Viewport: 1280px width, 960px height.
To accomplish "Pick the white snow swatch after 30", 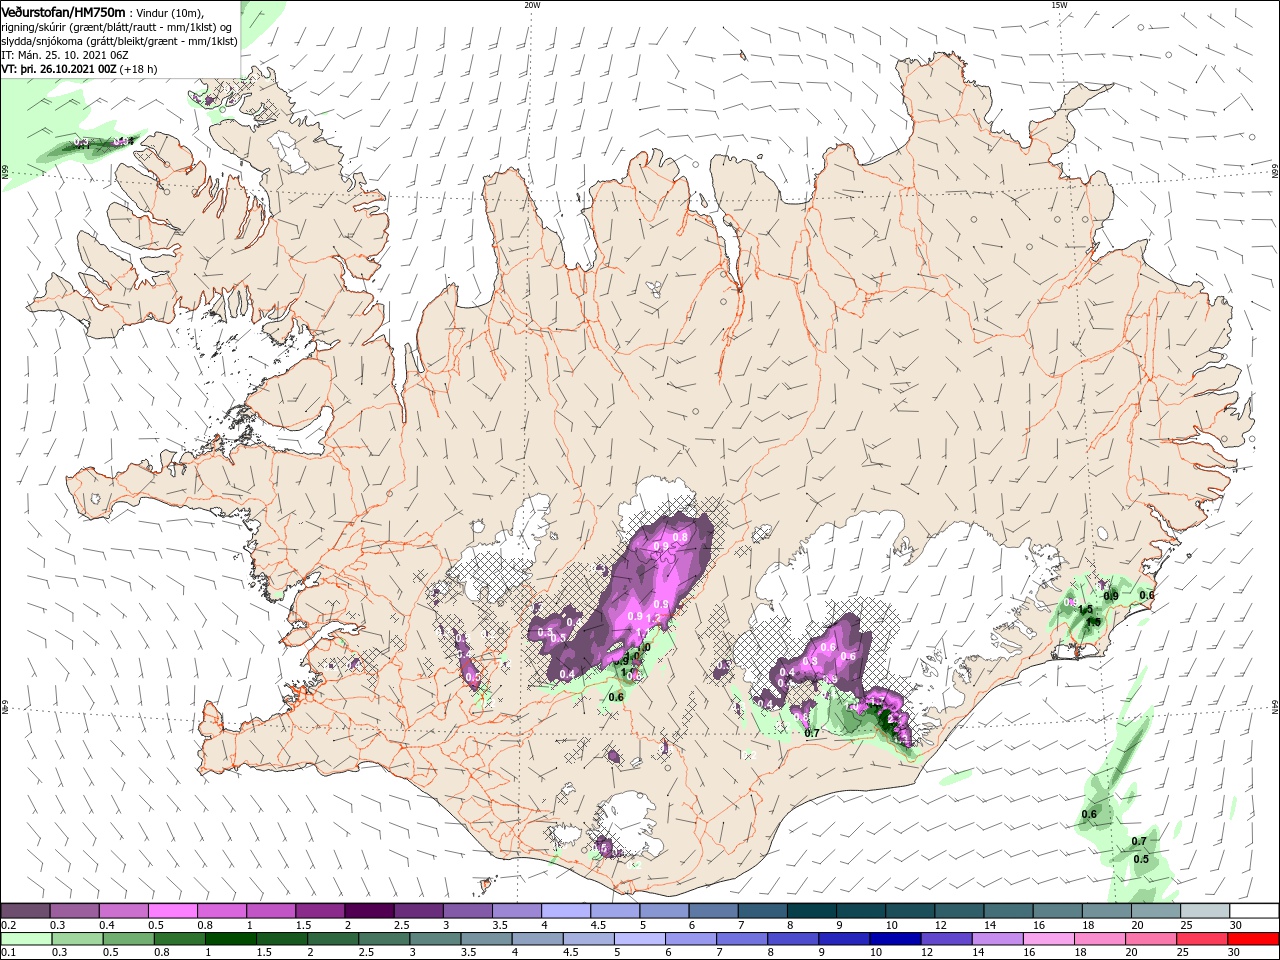I will [x=1256, y=911].
